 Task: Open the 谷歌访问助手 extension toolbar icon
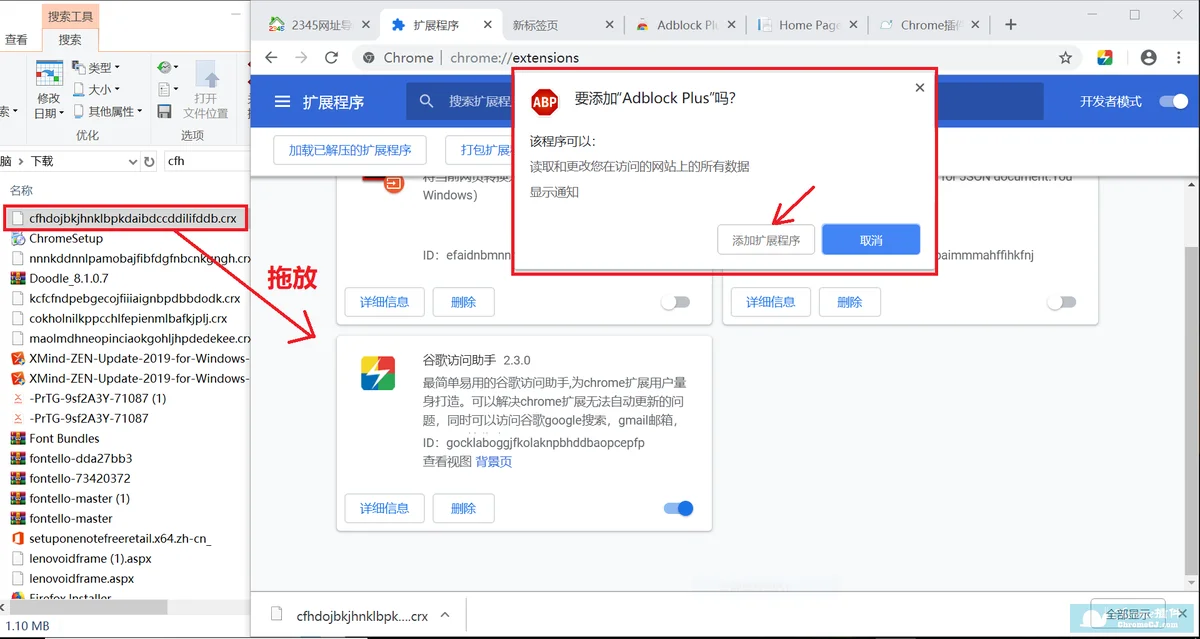tap(1105, 58)
